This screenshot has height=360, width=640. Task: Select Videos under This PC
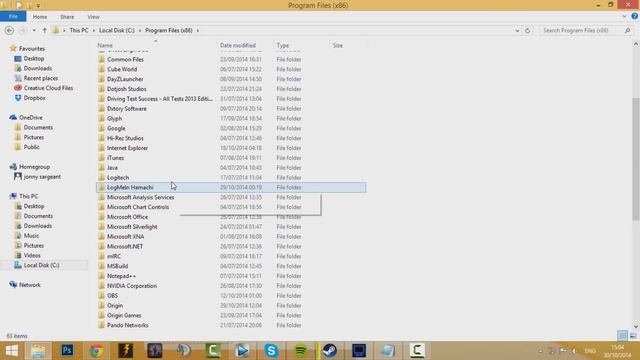pyautogui.click(x=32, y=256)
